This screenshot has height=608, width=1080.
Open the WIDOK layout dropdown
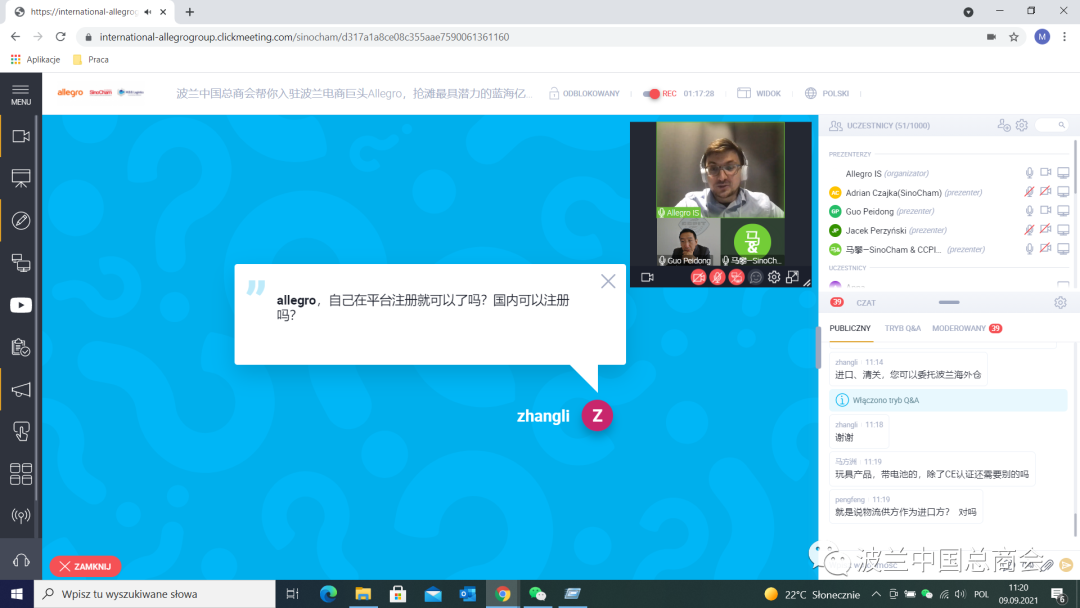point(759,93)
